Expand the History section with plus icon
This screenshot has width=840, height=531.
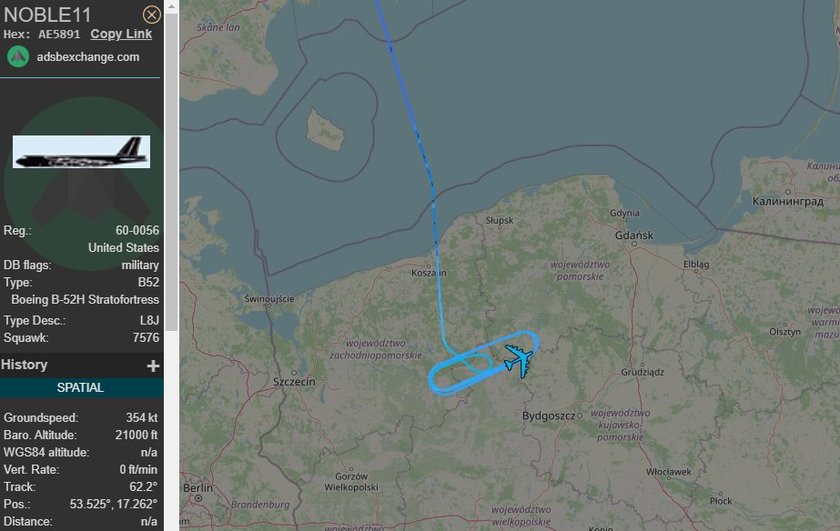[x=153, y=365]
